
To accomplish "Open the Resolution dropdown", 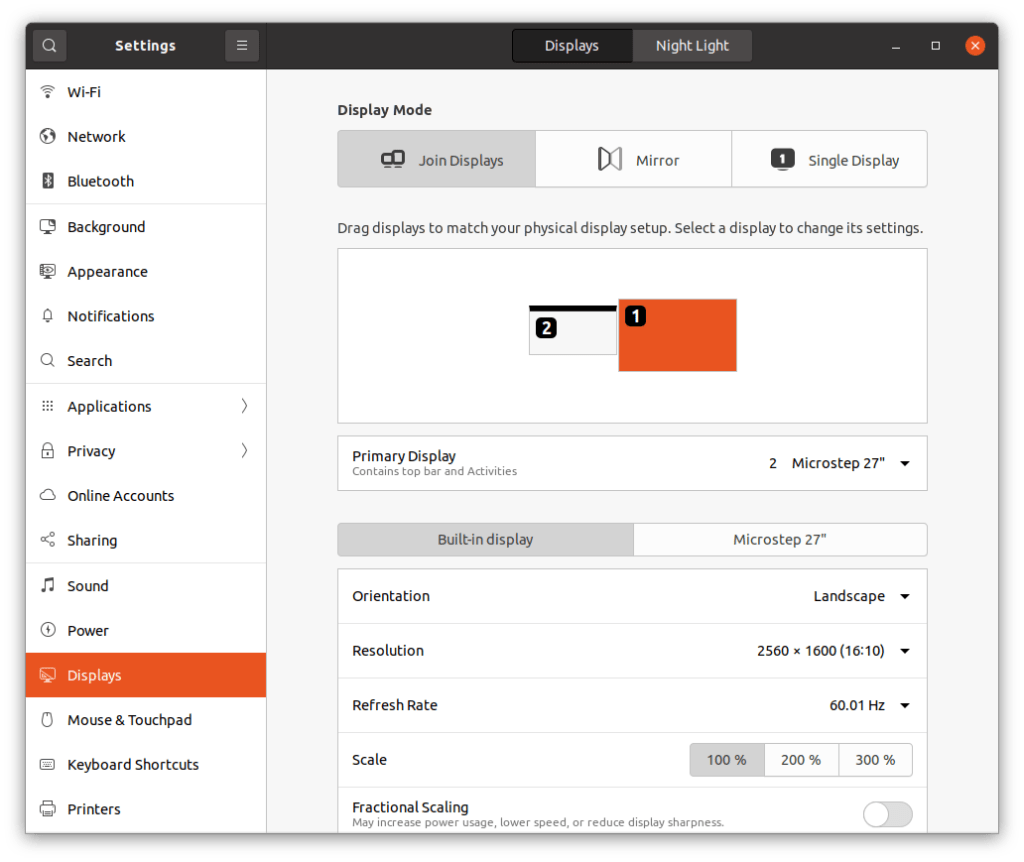I will click(832, 651).
